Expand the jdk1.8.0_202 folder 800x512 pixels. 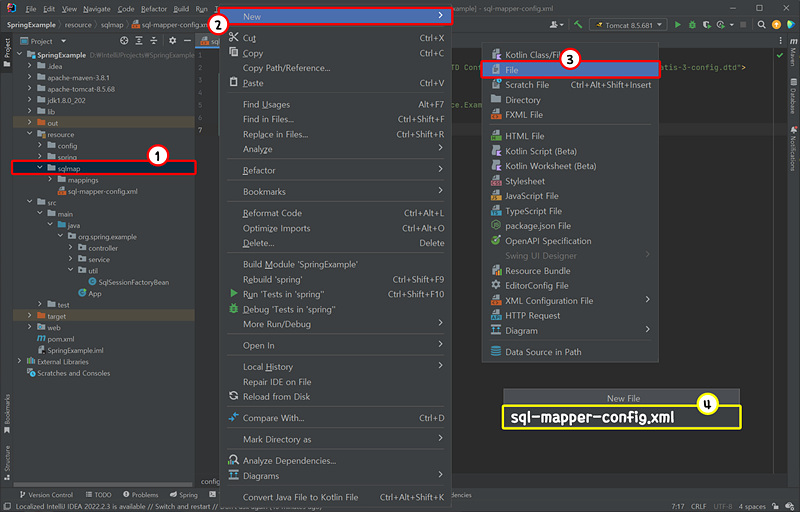30,100
